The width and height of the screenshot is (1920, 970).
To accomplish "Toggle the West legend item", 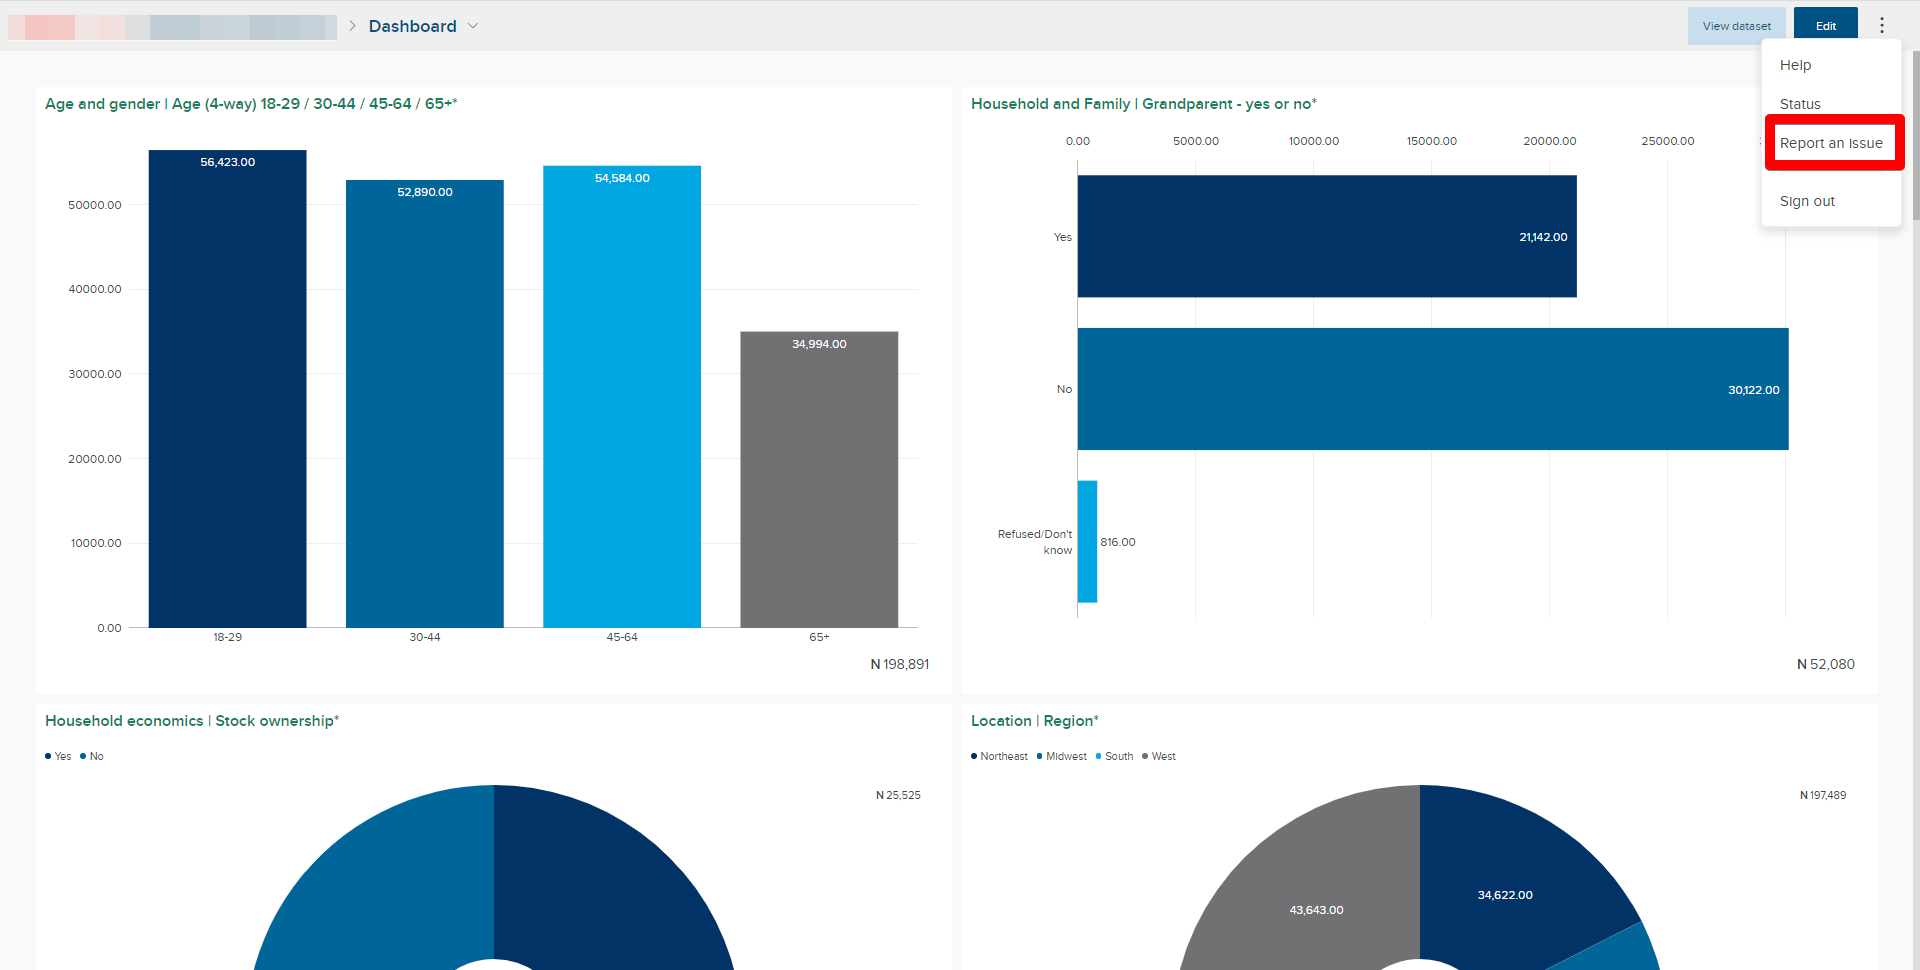I will pyautogui.click(x=1159, y=756).
